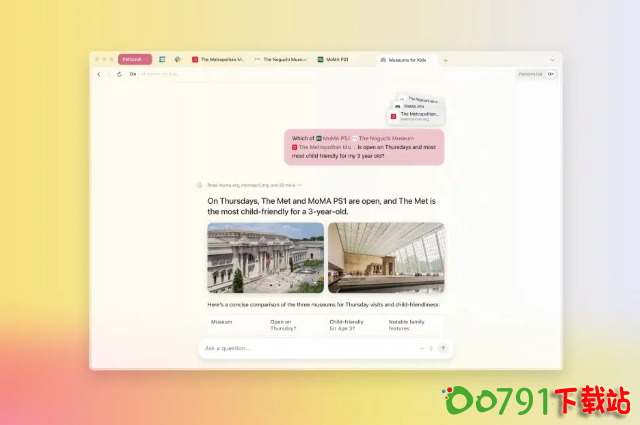
Task: Click the add attachment icon in question box
Action: point(421,348)
